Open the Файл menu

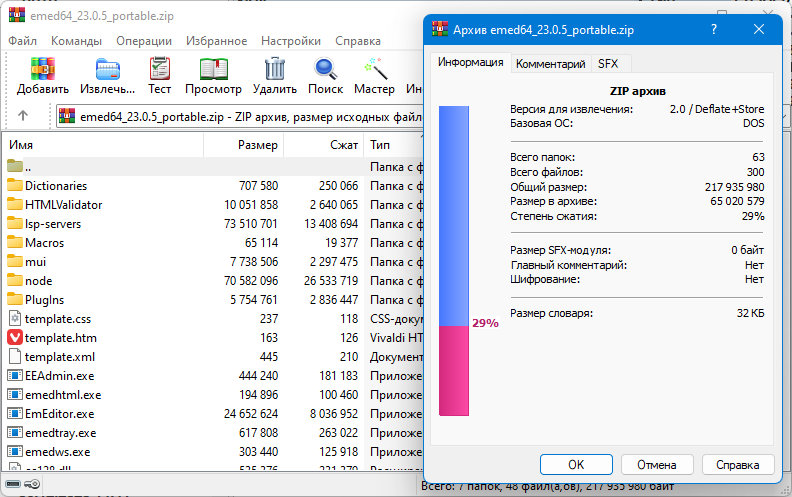coord(23,41)
